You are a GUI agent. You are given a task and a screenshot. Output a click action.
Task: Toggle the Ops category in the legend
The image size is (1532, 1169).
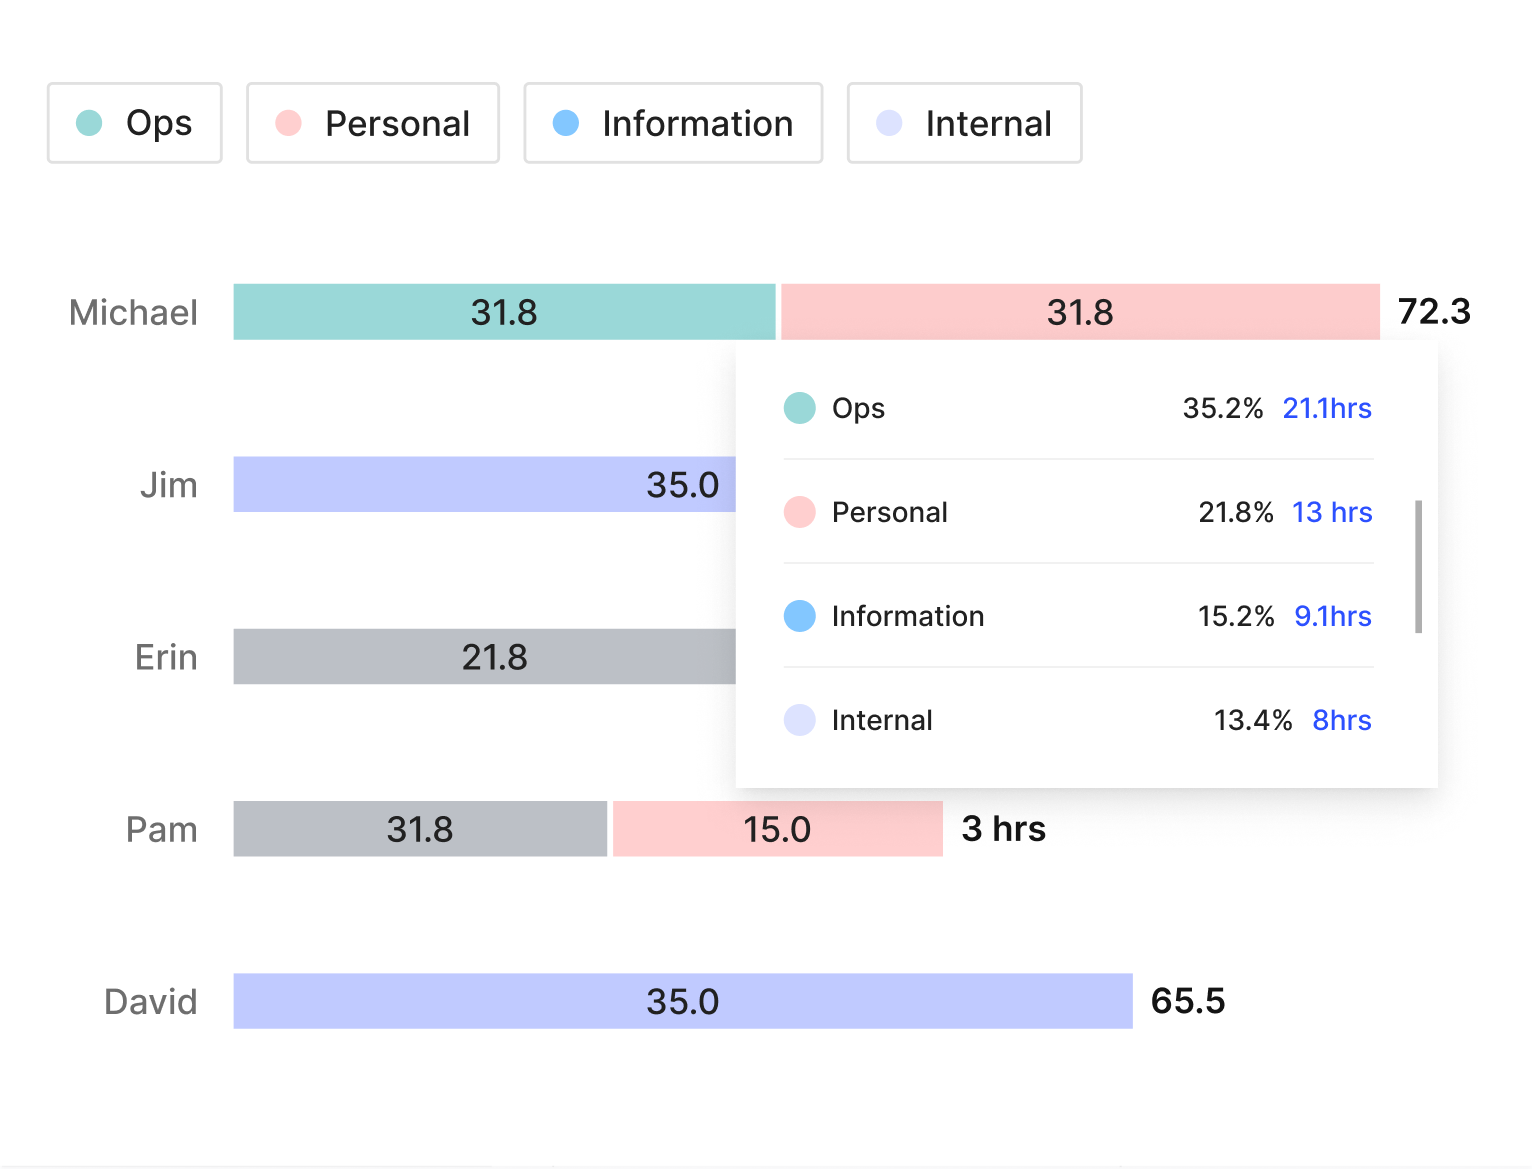click(134, 123)
